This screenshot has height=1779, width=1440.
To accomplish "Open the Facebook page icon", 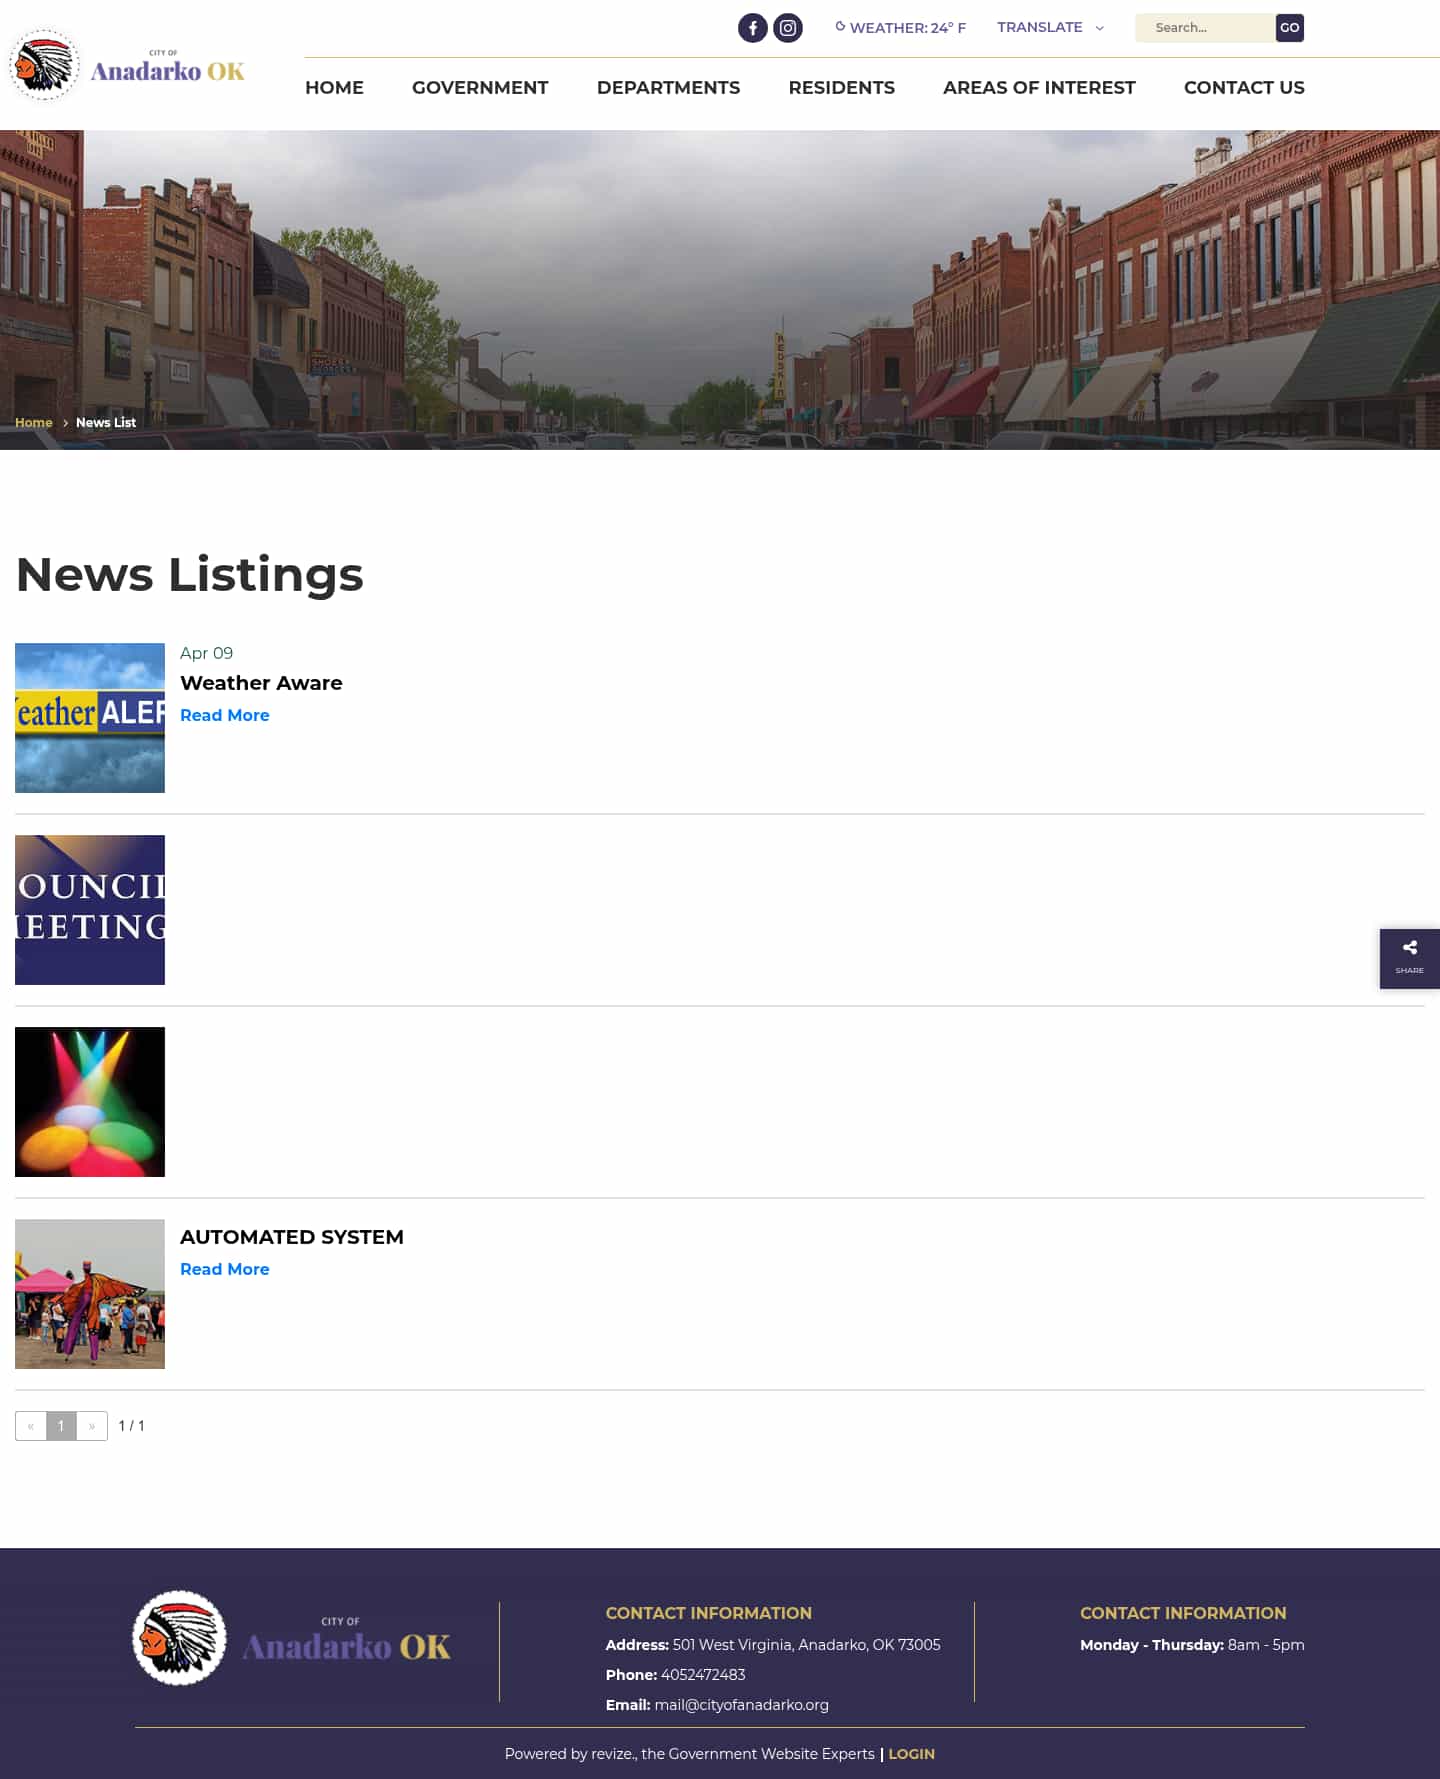I will [x=753, y=28].
